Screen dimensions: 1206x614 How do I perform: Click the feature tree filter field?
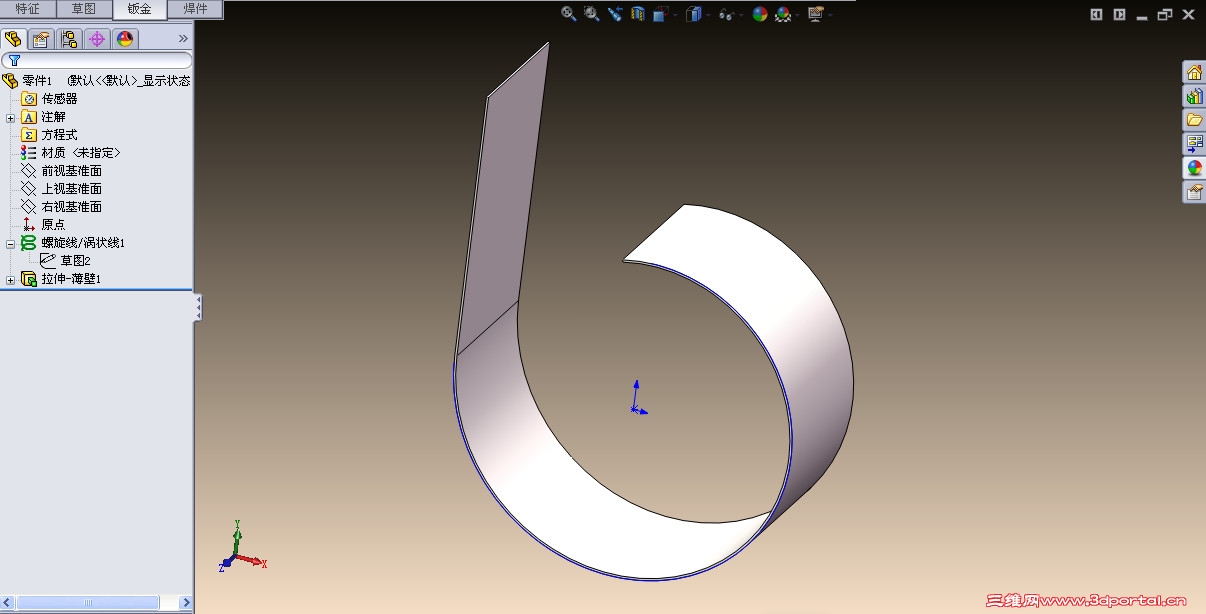(x=96, y=61)
